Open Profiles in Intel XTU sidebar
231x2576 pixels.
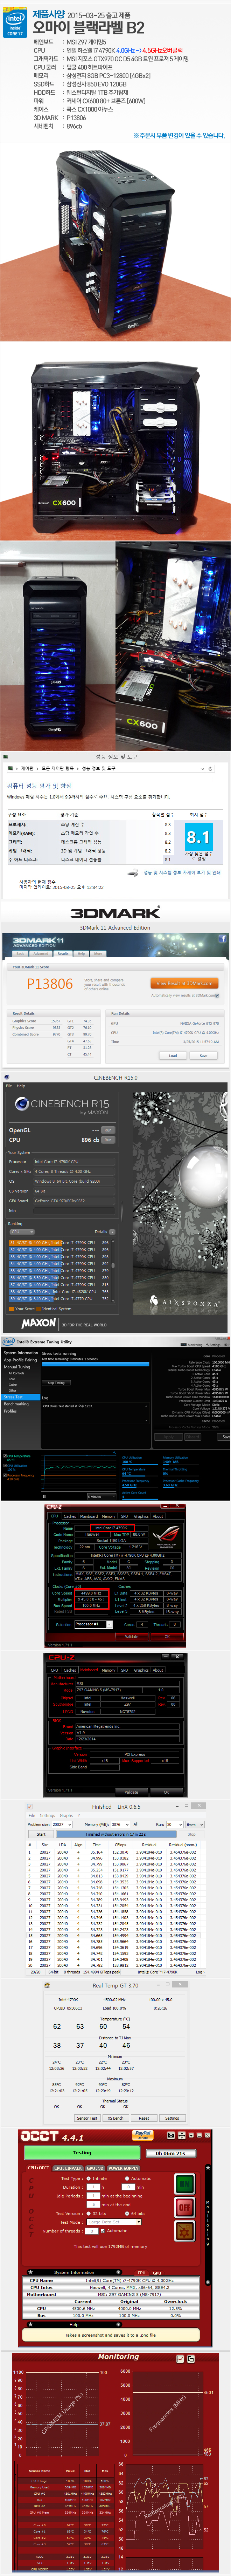click(10, 1411)
